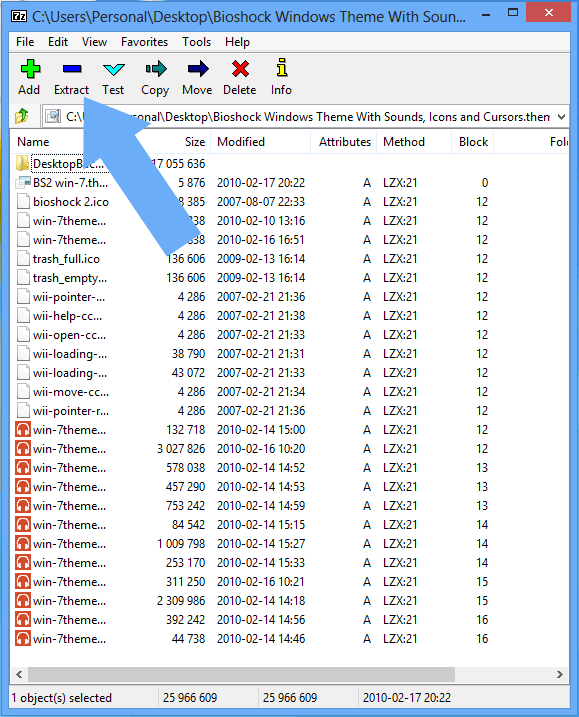Click the trash_full.ico file icon
579x717 pixels.
23,259
